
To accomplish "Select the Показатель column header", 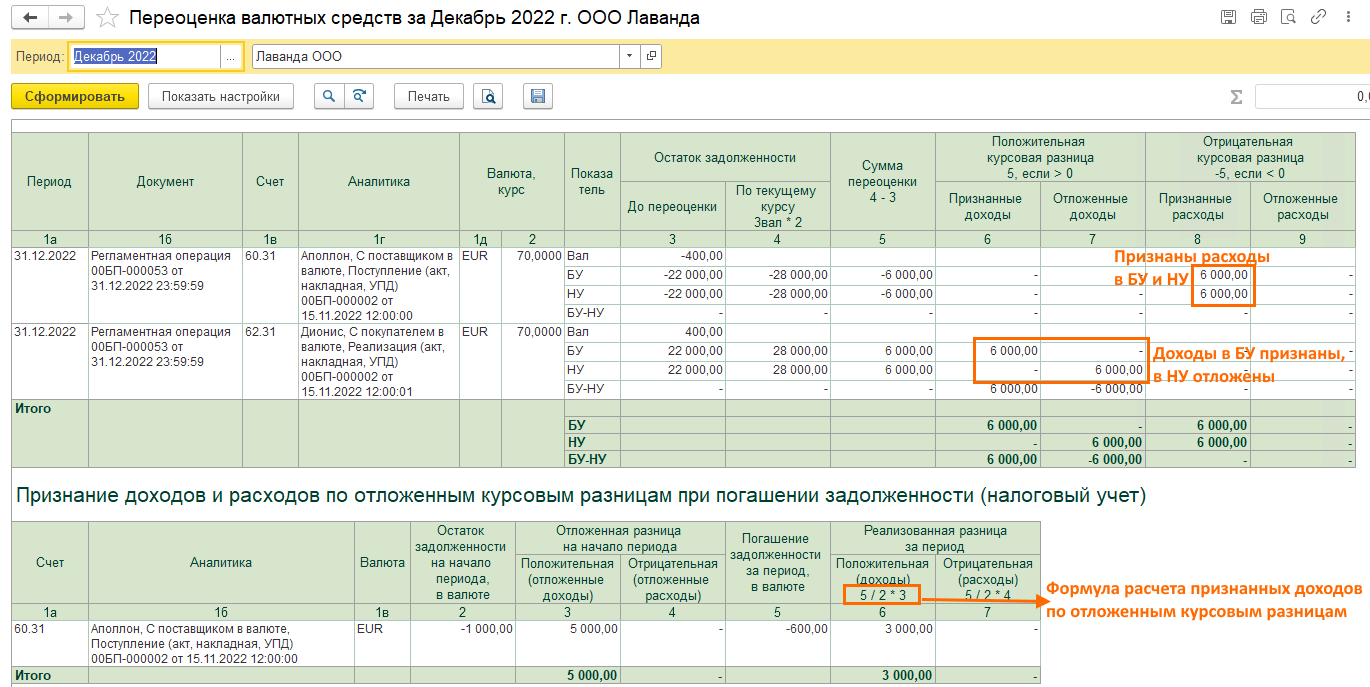I will 592,182.
